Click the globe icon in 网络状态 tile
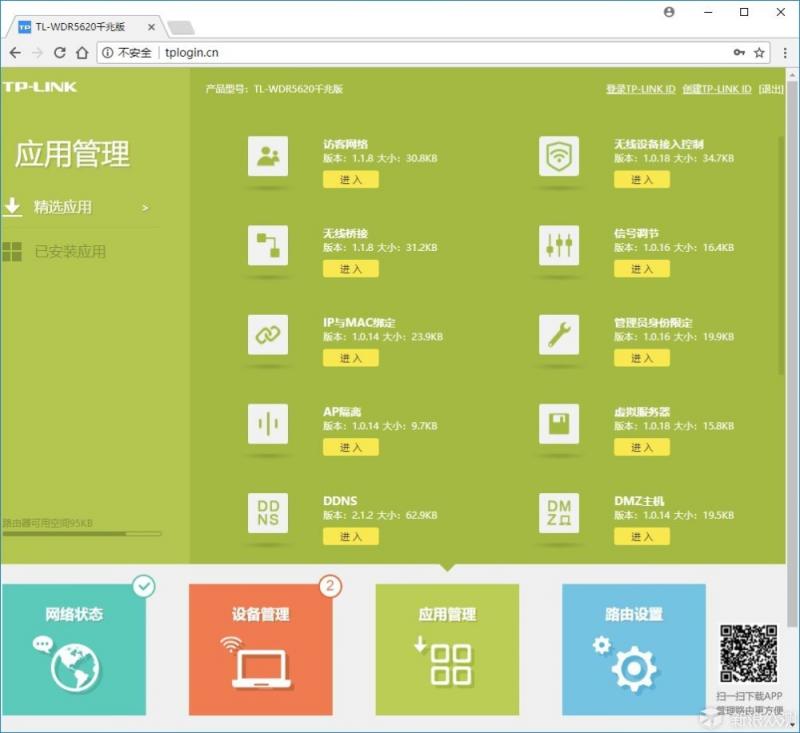The image size is (800, 733). coord(74,667)
